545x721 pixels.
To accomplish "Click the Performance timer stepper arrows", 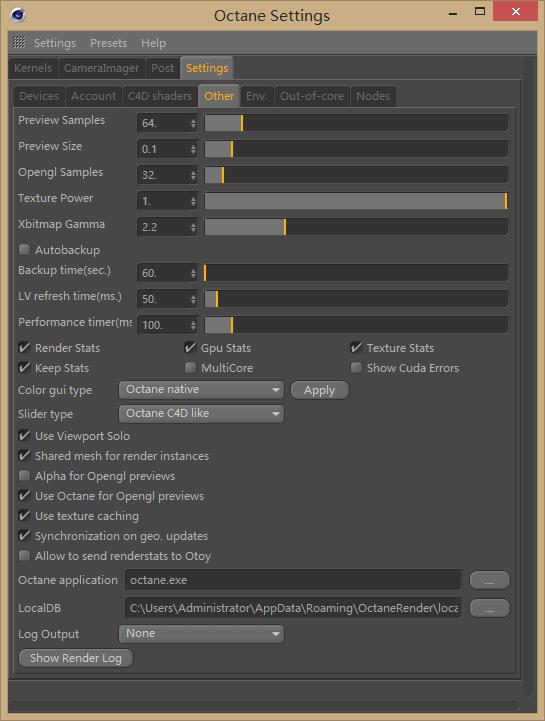I will coord(193,325).
